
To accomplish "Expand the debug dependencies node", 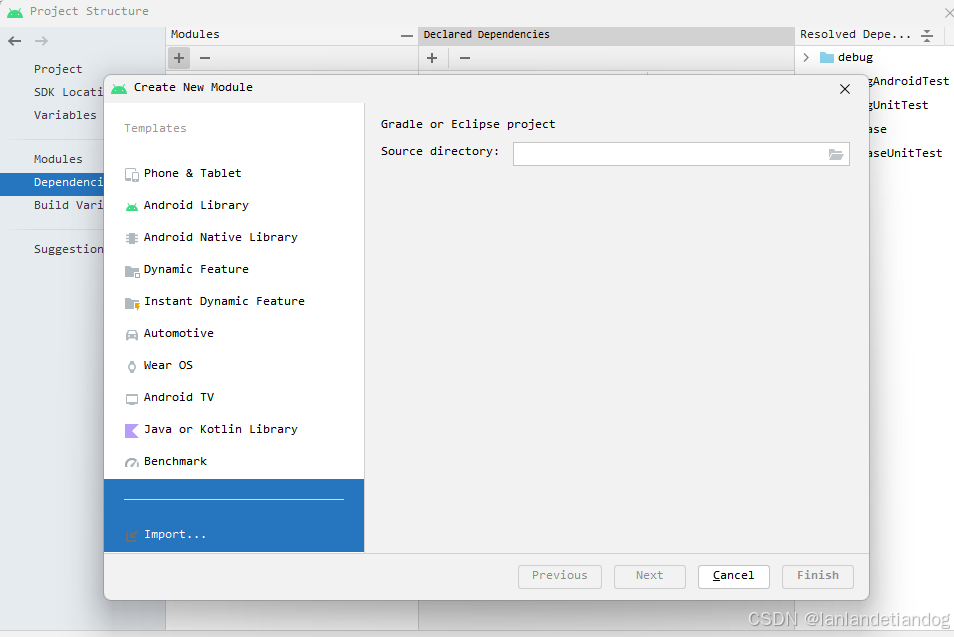I will pos(805,57).
